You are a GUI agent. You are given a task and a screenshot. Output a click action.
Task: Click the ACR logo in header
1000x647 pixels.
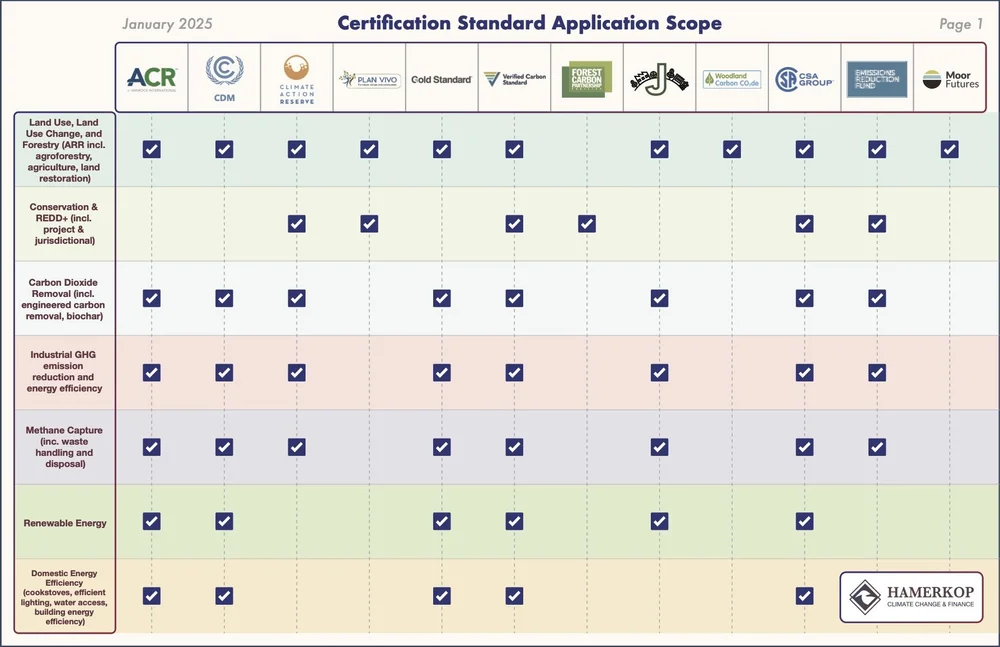(152, 79)
